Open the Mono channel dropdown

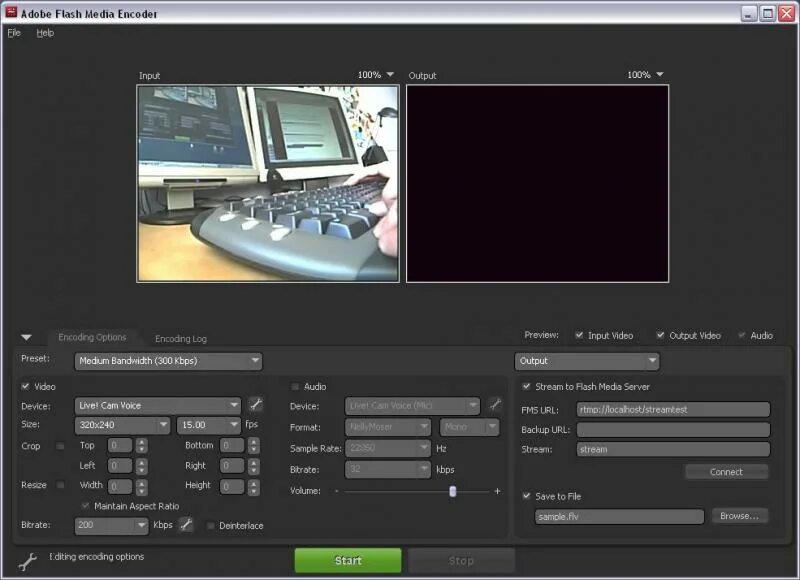coord(469,427)
